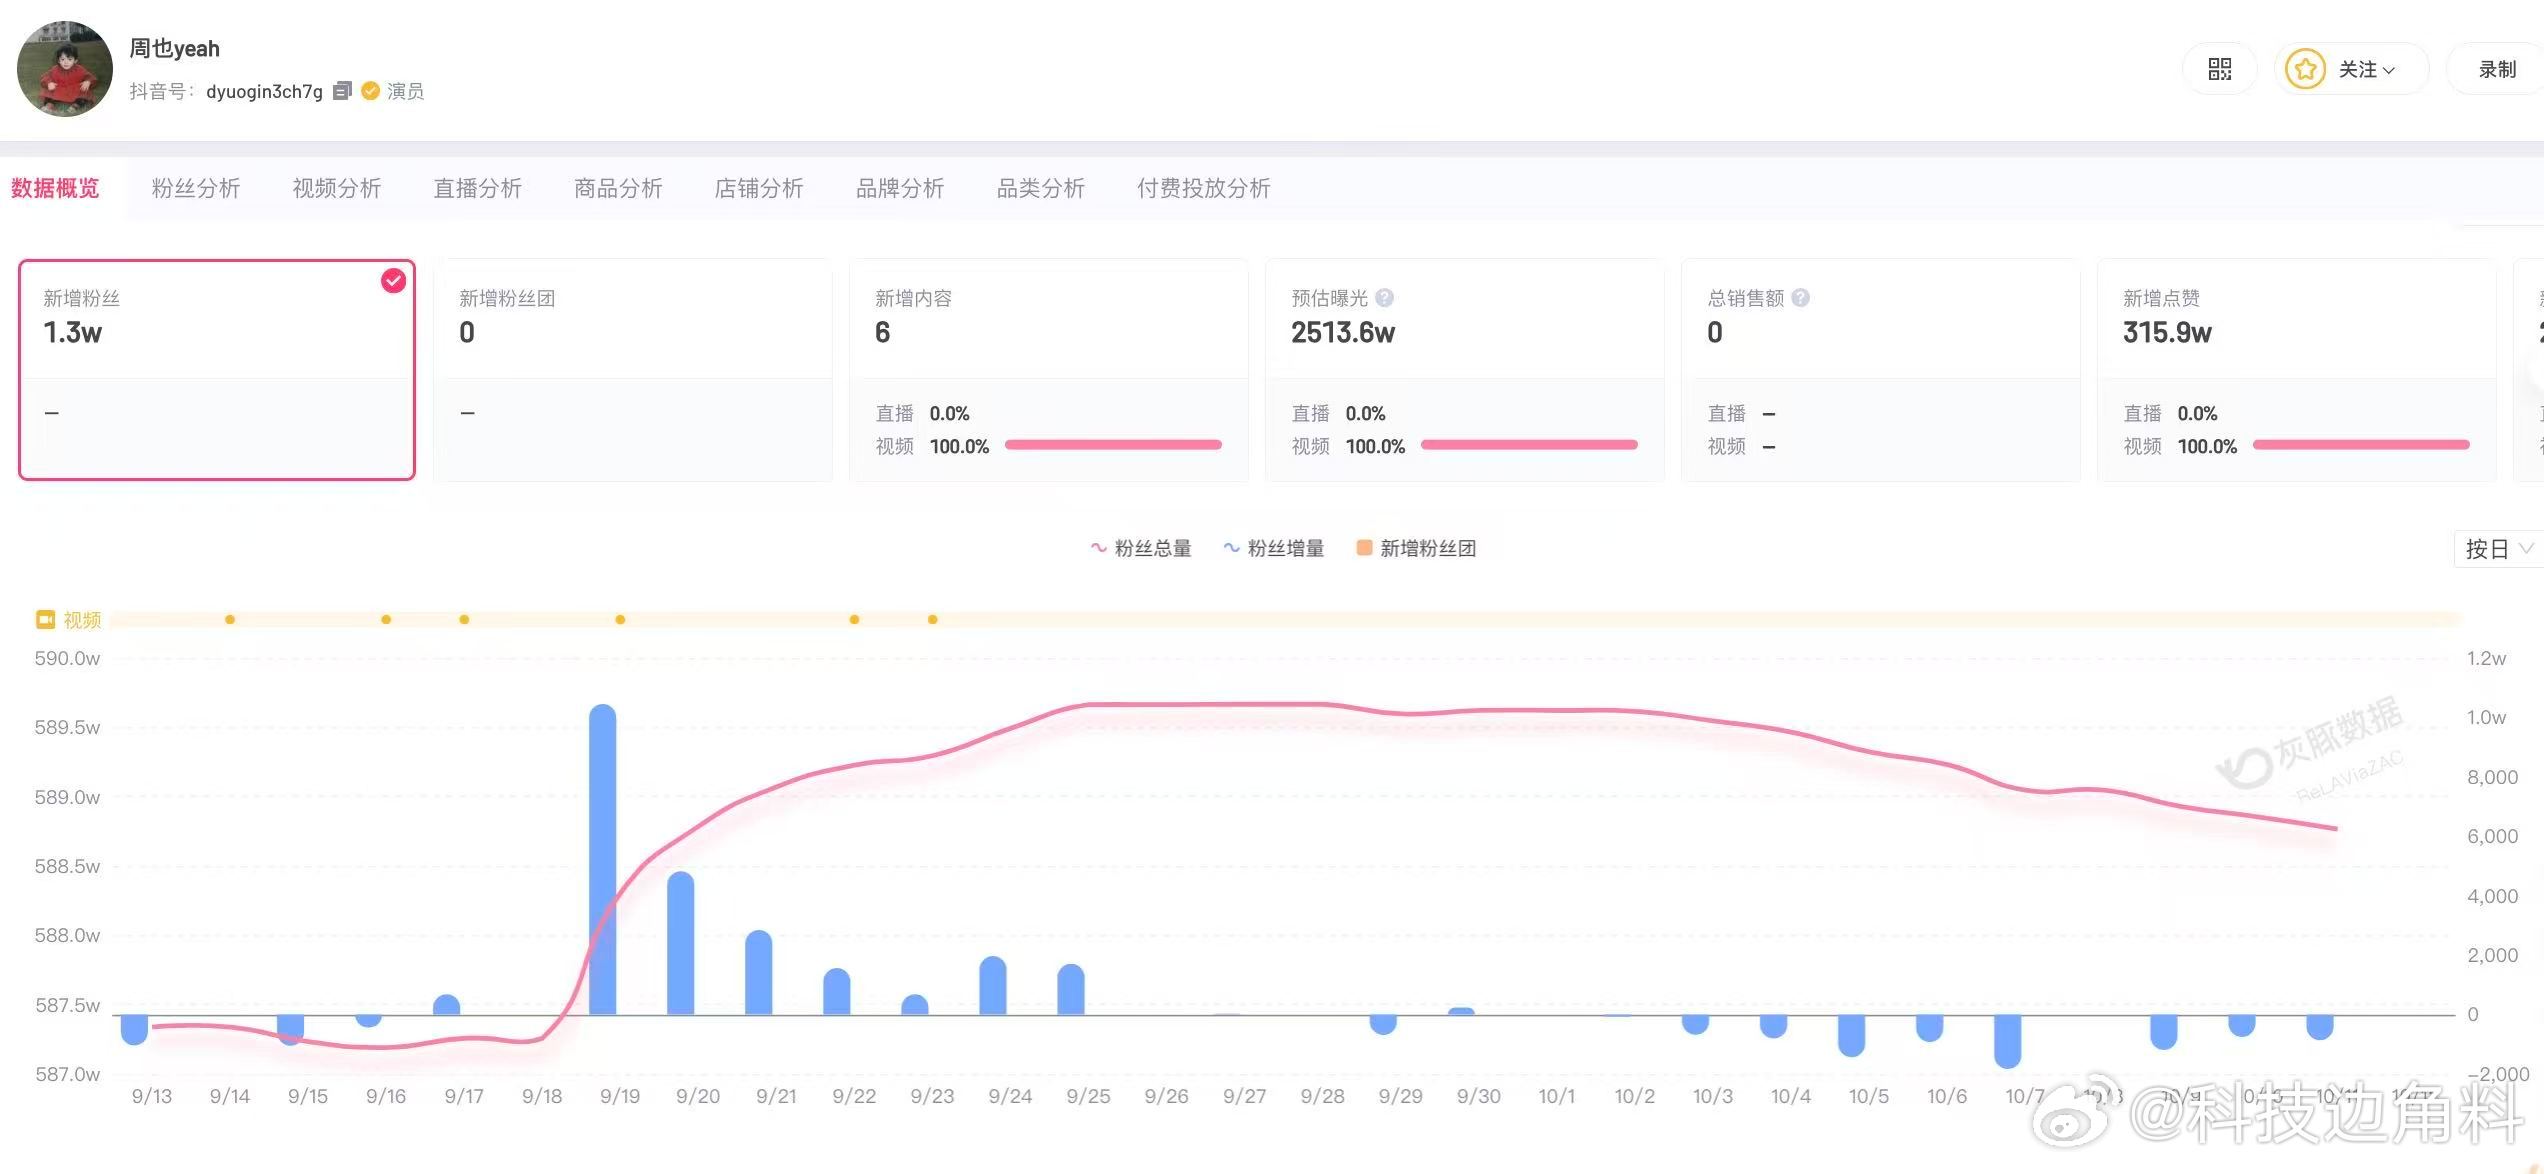Select the 新增粉丝团 metric card
The image size is (2544, 1174).
pyautogui.click(x=633, y=370)
